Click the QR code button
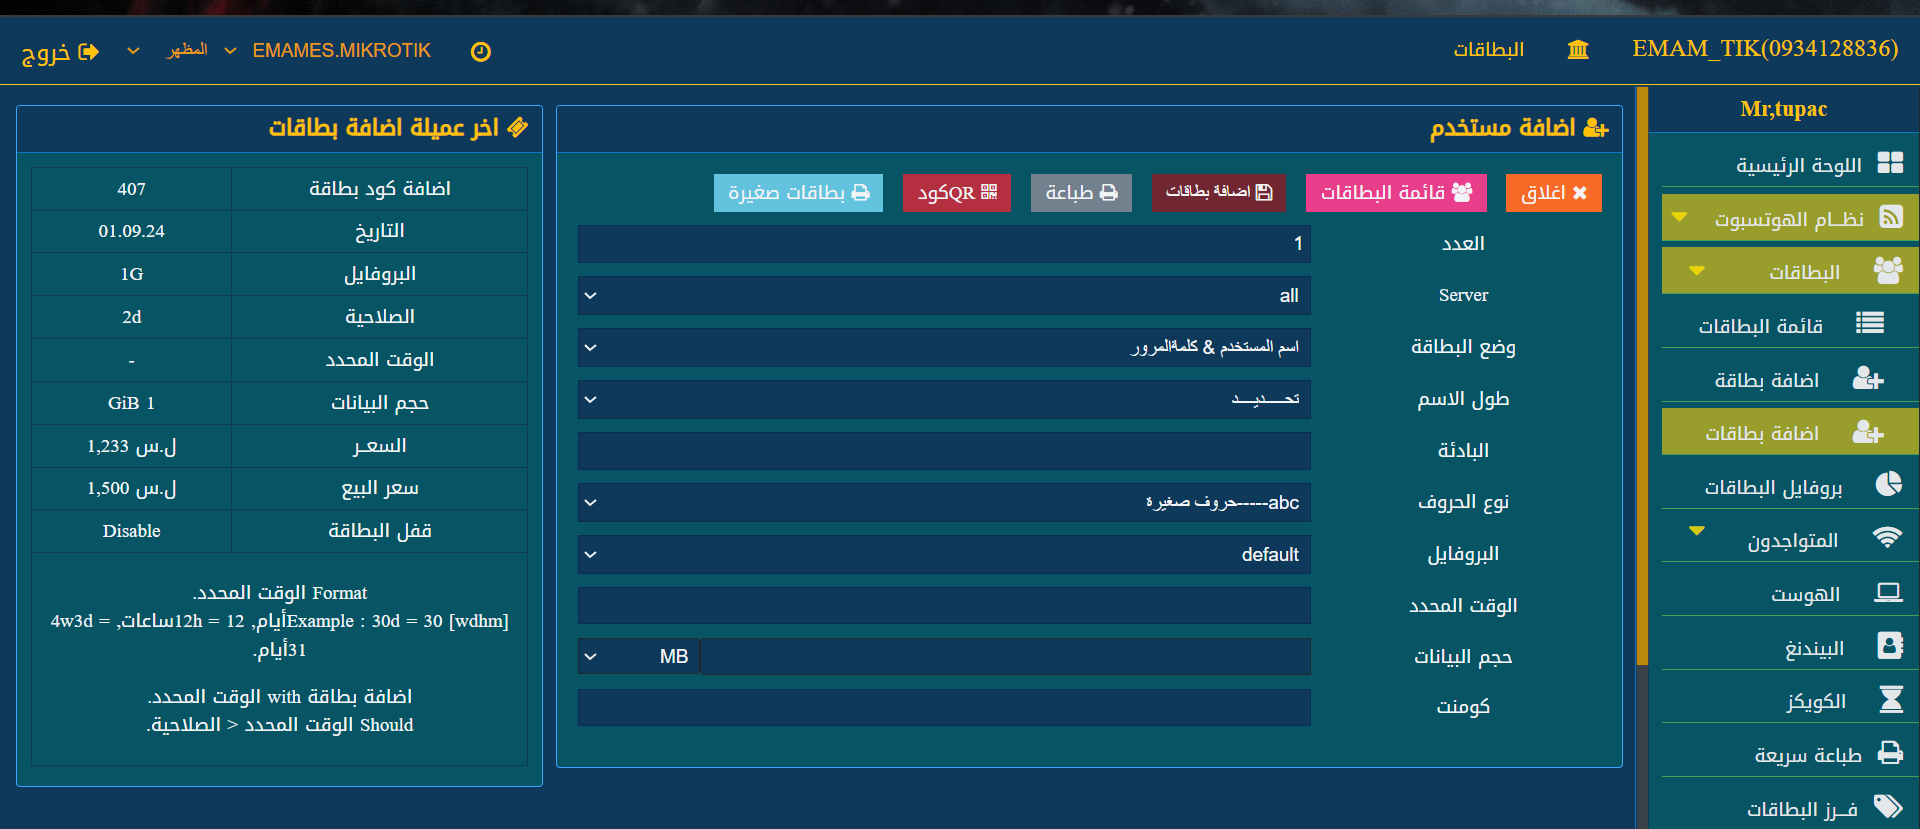Image resolution: width=1920 pixels, height=829 pixels. pos(956,193)
